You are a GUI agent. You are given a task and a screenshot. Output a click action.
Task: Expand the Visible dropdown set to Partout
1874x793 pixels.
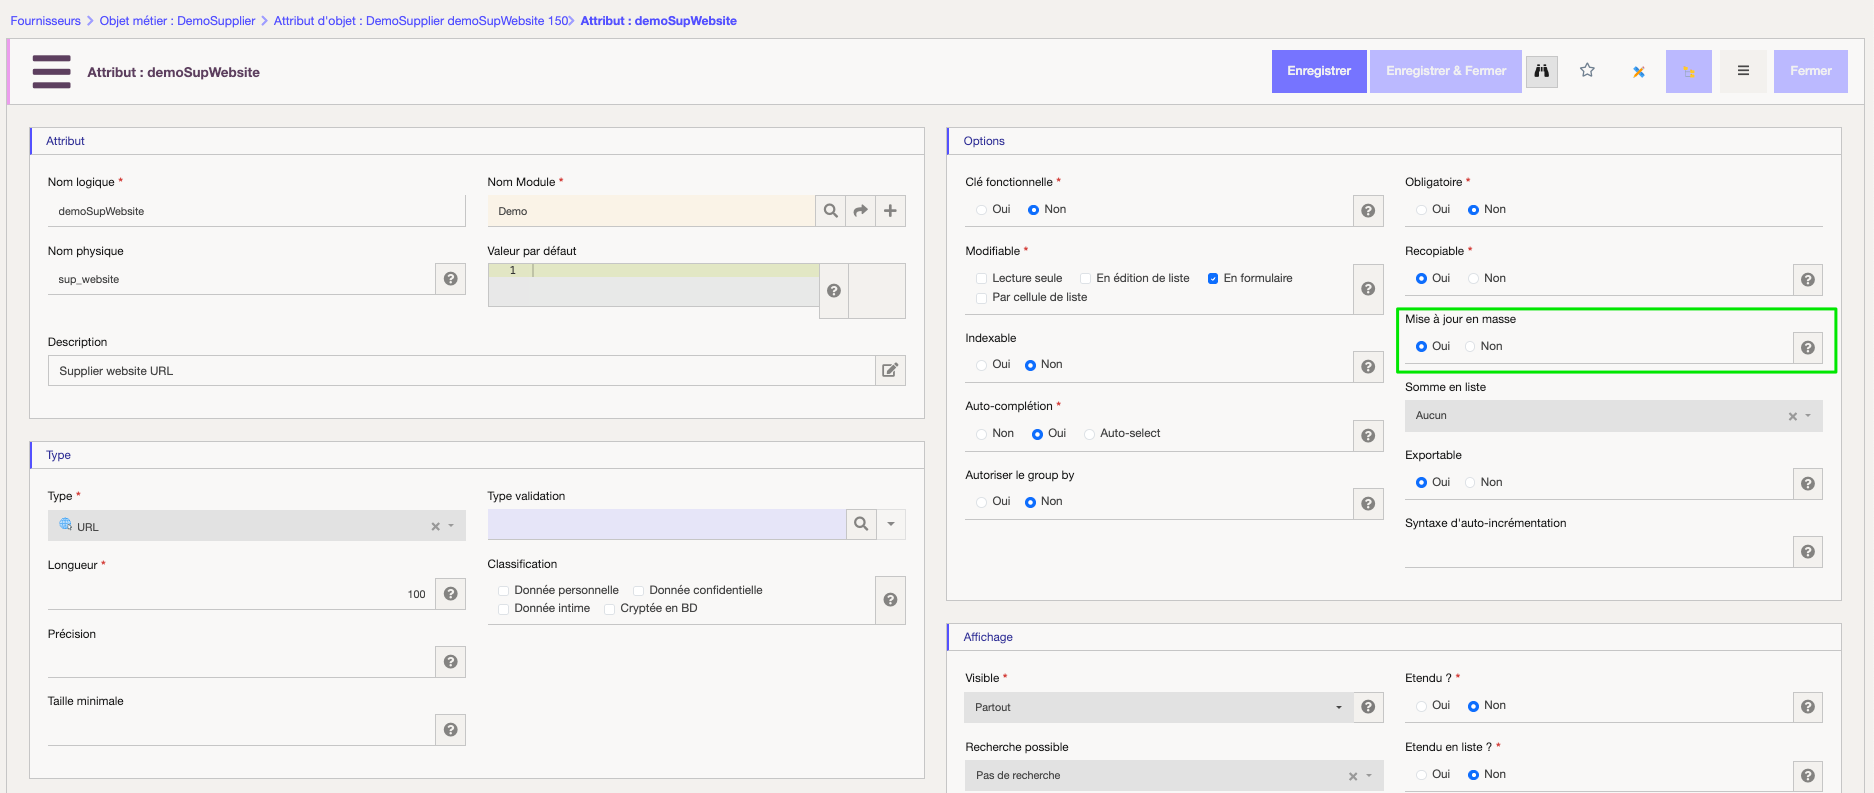(1158, 707)
